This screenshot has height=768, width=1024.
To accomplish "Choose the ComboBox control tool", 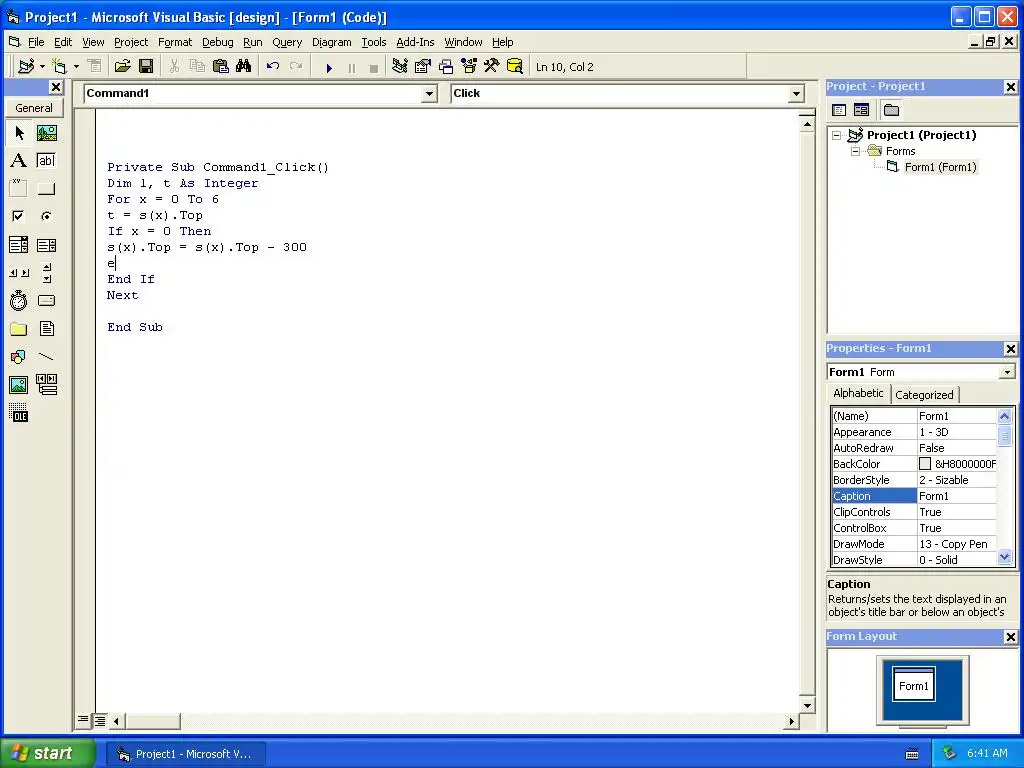I will click(x=19, y=245).
